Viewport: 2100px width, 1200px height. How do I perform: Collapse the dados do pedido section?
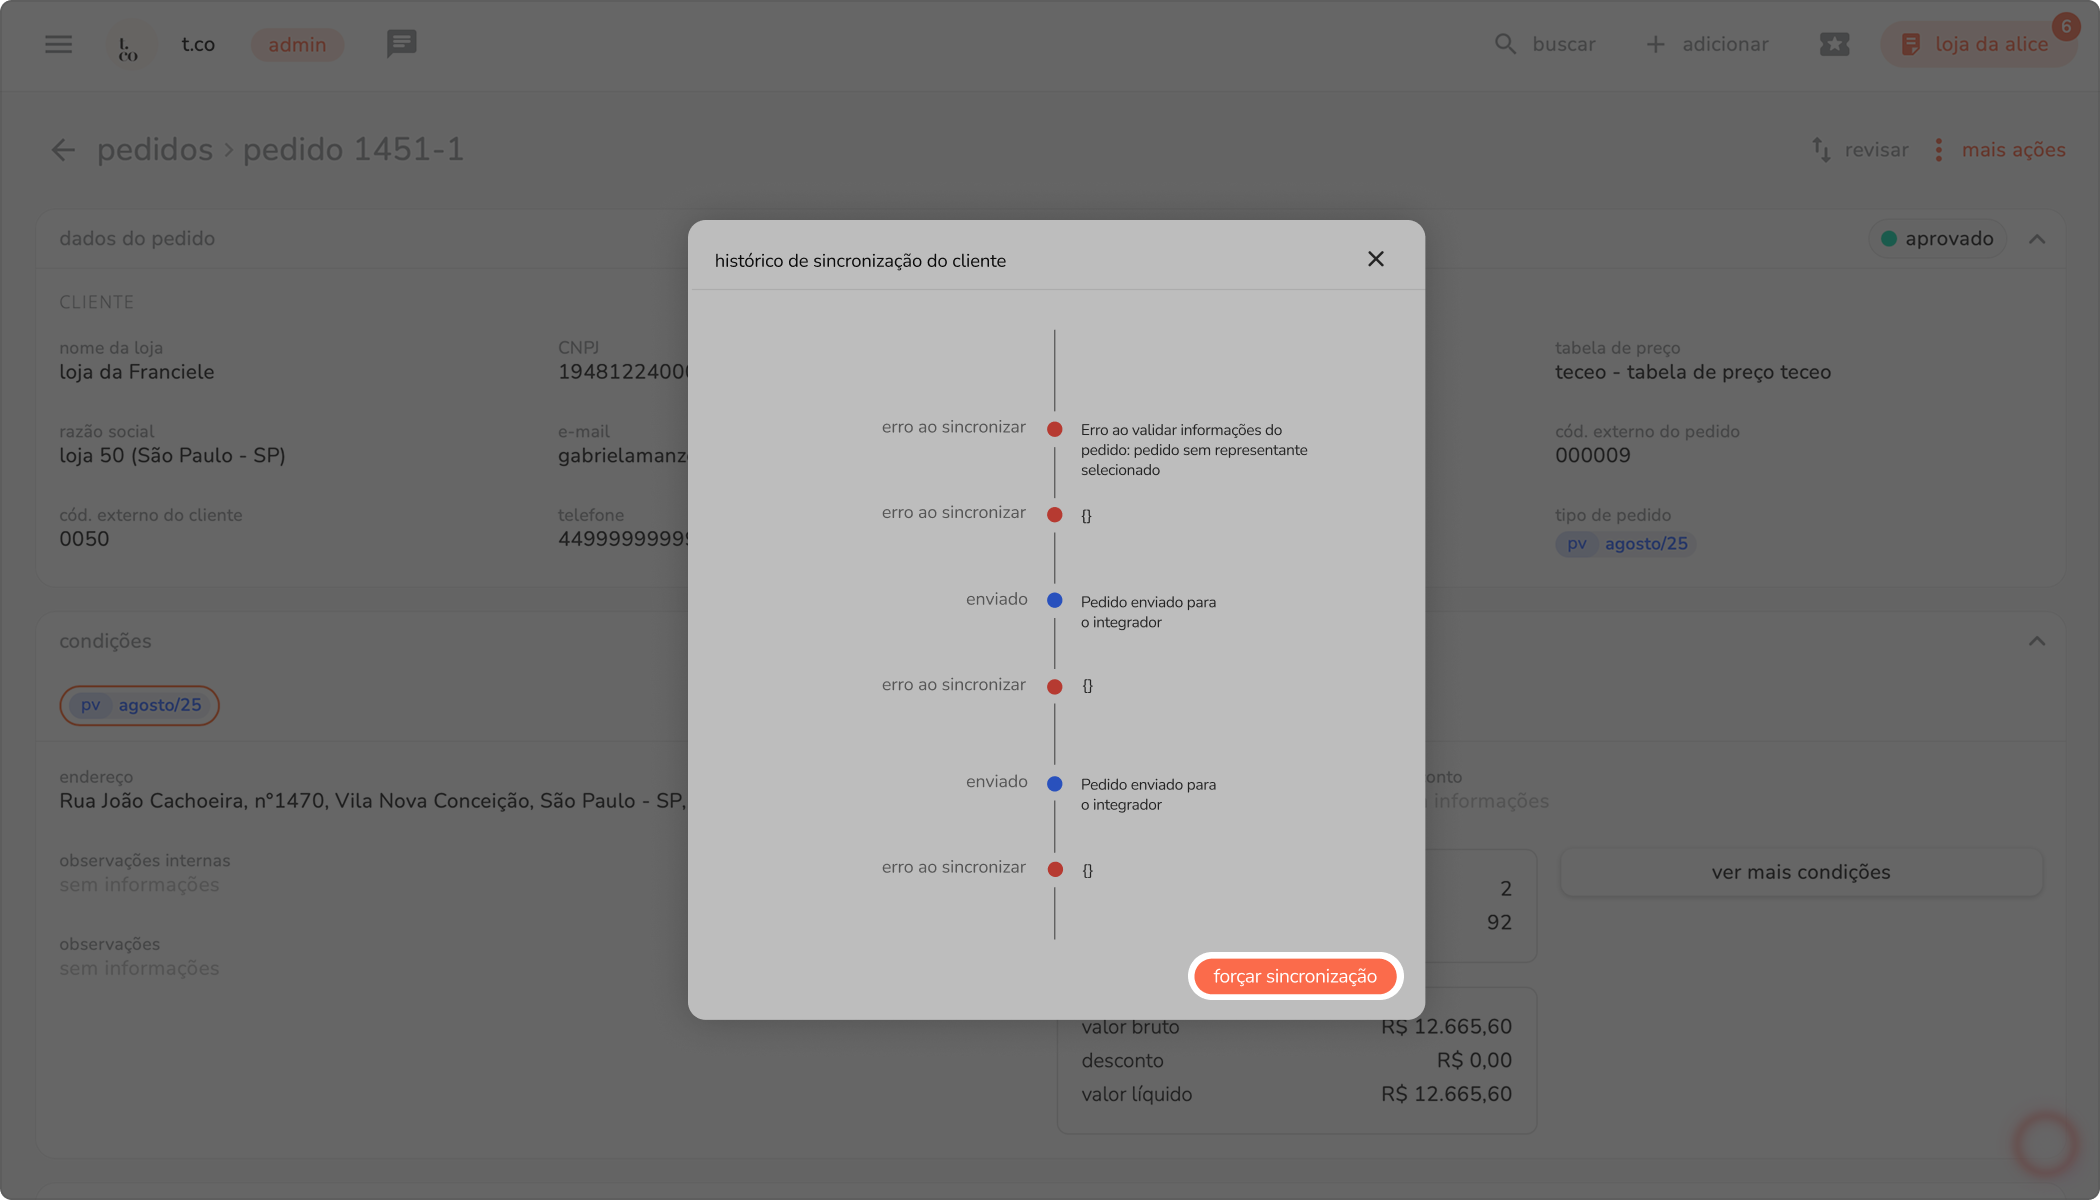(x=2036, y=239)
